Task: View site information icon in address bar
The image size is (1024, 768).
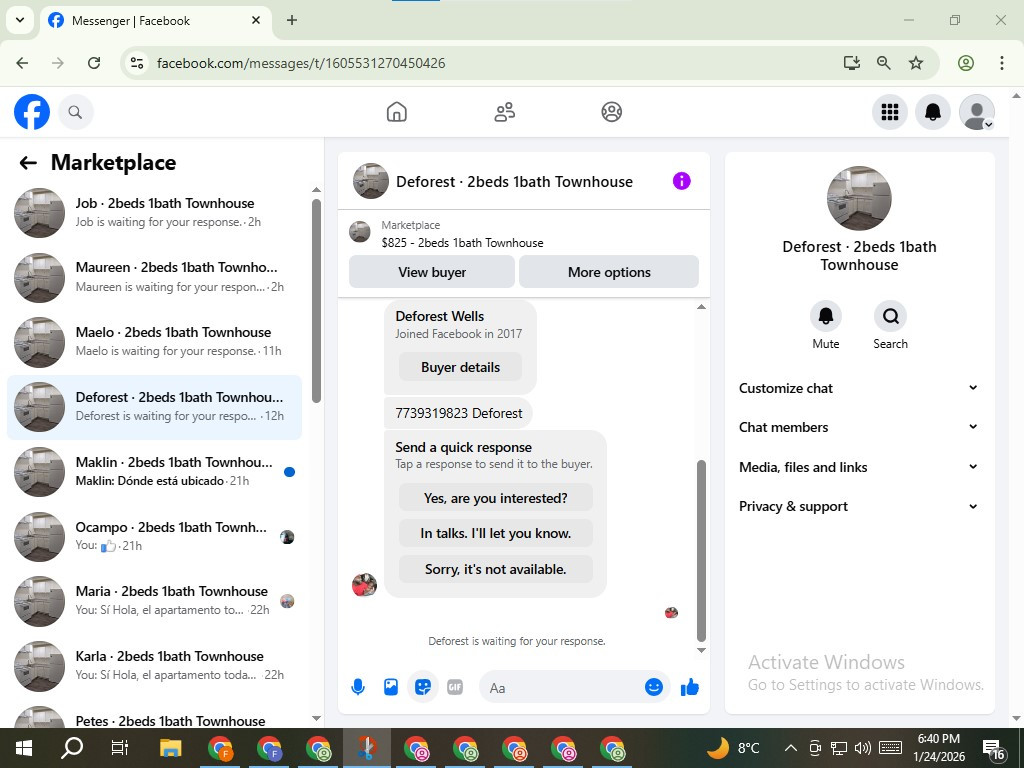Action: 137,63
